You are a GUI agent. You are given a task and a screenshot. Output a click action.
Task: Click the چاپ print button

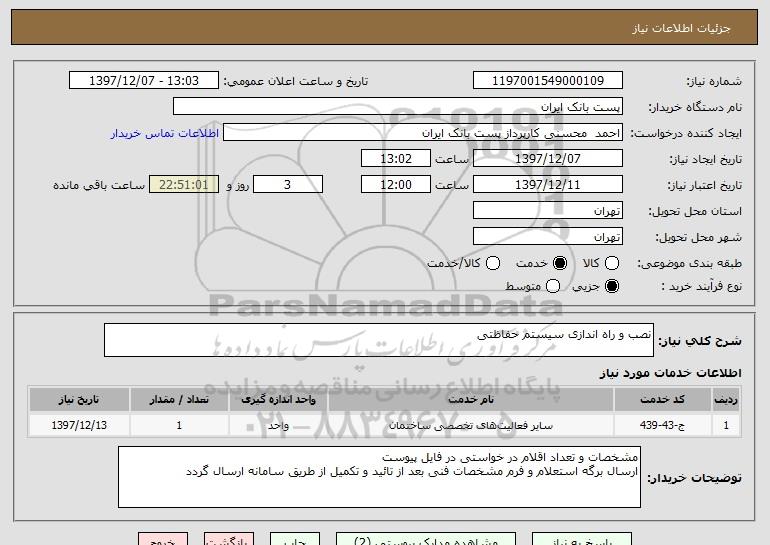(295, 539)
